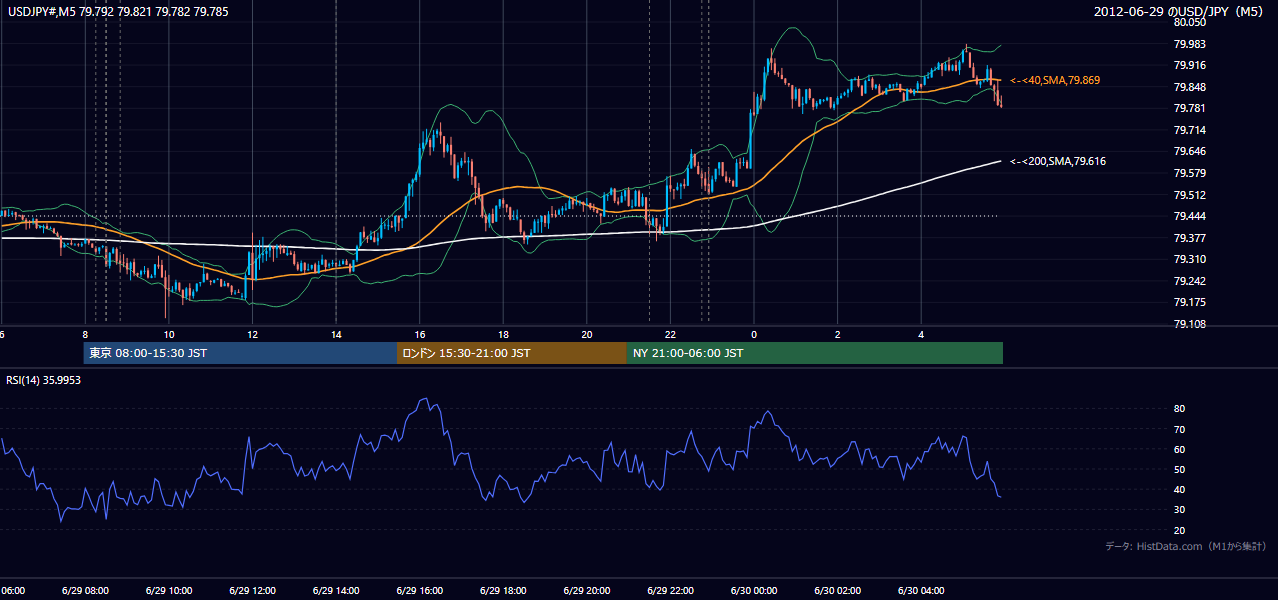Screen dimensions: 1278x600
Task: Click the 6/29 20:00 time axis label
Action: click(x=586, y=591)
